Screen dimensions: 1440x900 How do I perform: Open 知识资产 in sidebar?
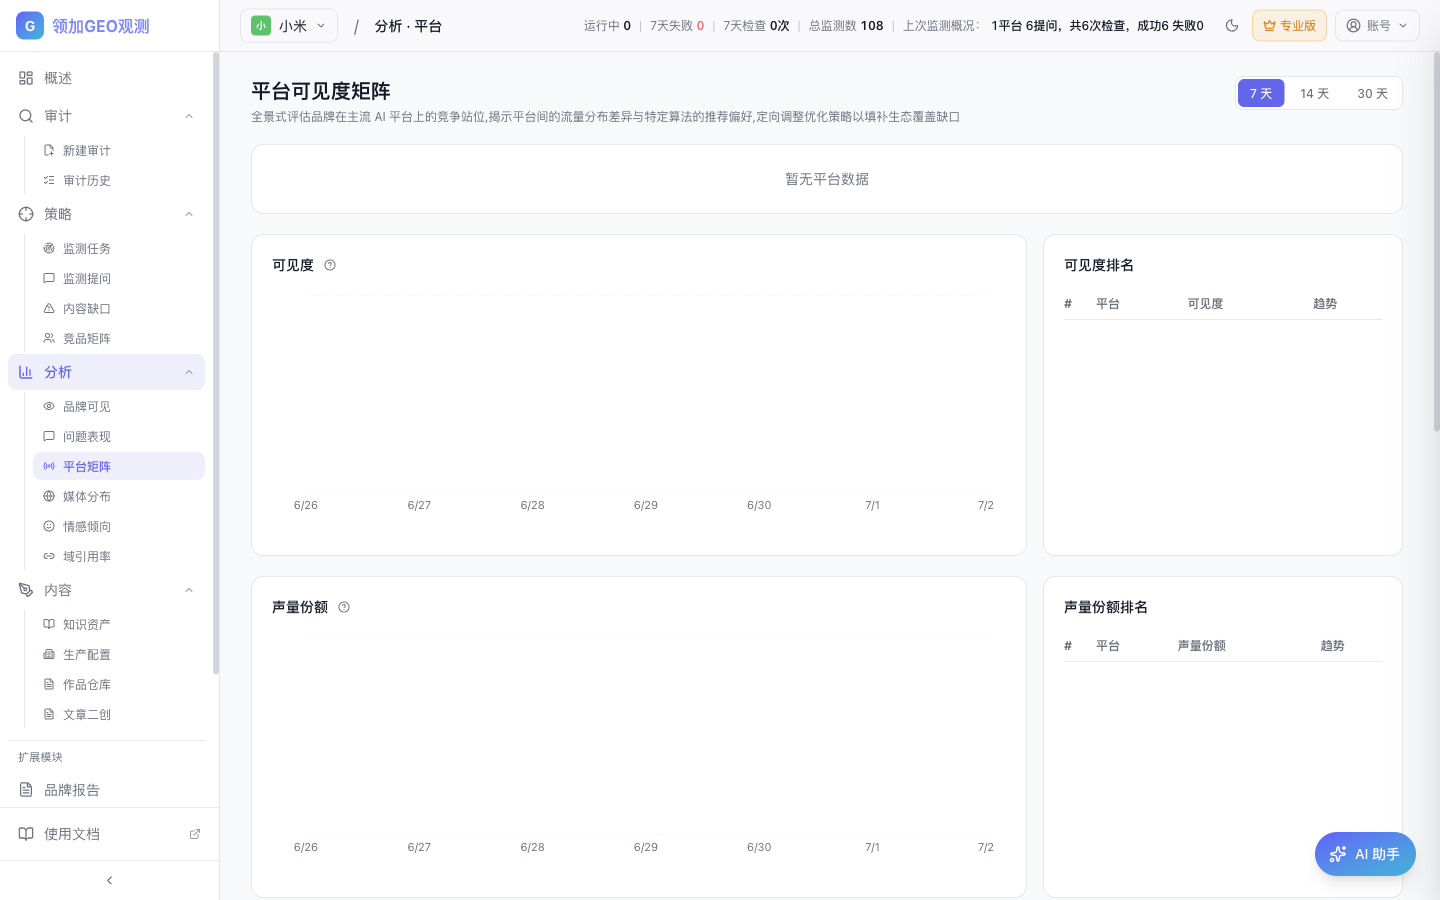119,624
